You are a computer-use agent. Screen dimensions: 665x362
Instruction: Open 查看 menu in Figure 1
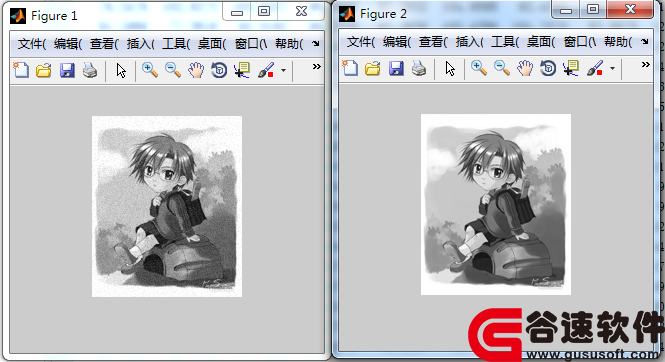pyautogui.click(x=104, y=43)
